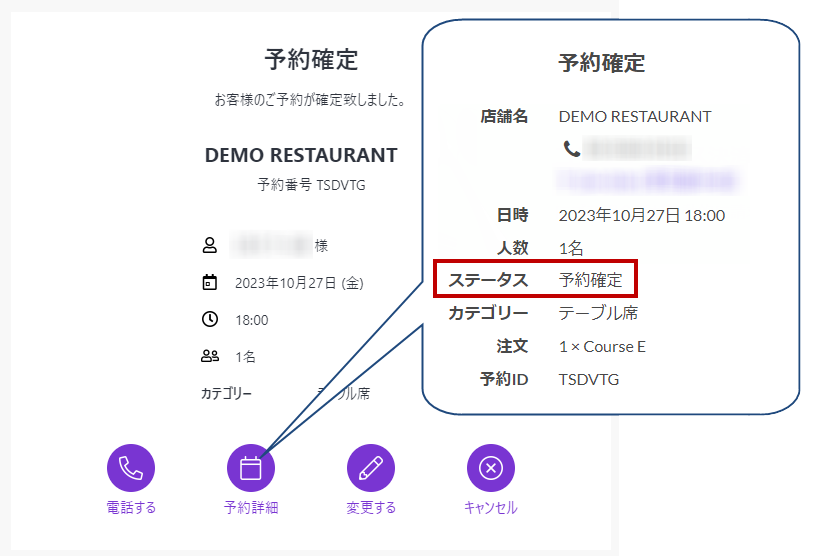This screenshot has height=556, width=819.
Task: Click the phone icon in the details popup
Action: click(x=571, y=149)
